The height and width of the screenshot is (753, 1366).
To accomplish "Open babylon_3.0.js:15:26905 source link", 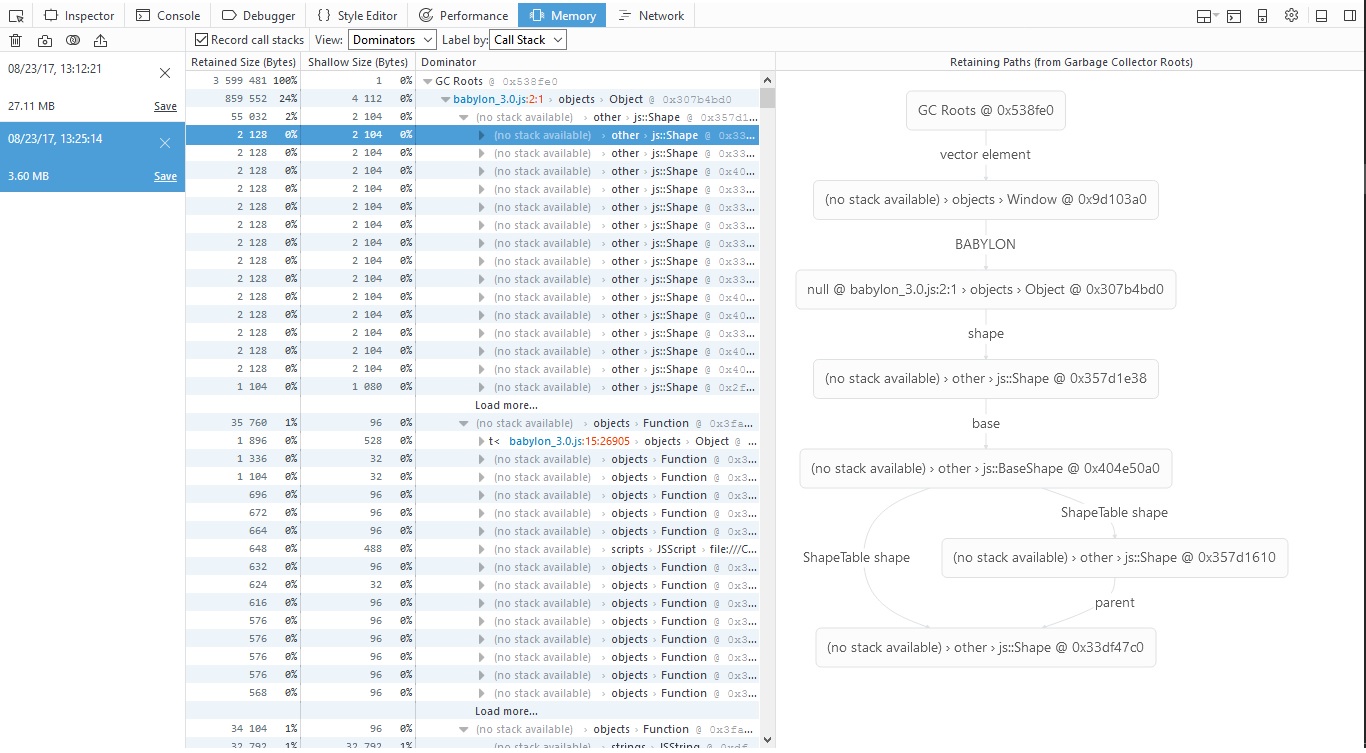I will [x=569, y=441].
